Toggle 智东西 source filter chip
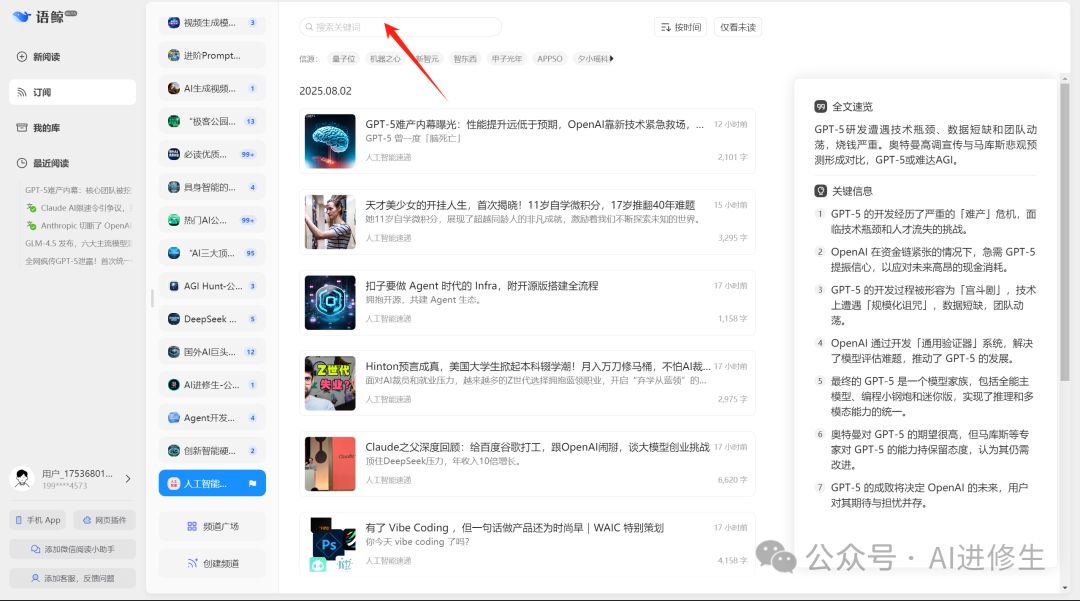The height and width of the screenshot is (601, 1080). pos(465,59)
